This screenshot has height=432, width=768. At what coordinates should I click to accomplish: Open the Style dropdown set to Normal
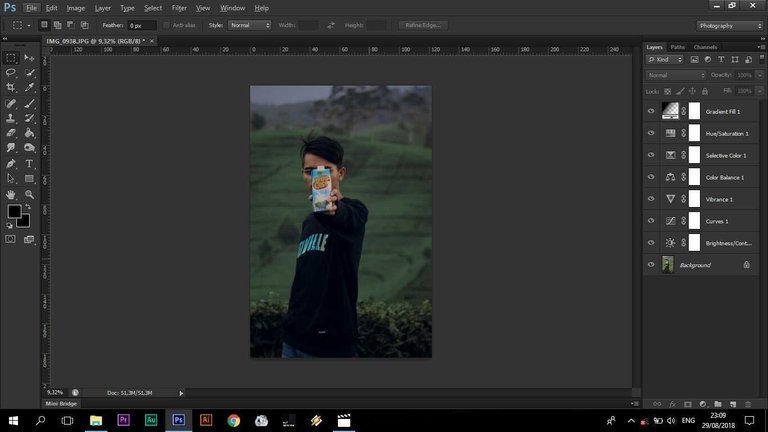click(250, 25)
